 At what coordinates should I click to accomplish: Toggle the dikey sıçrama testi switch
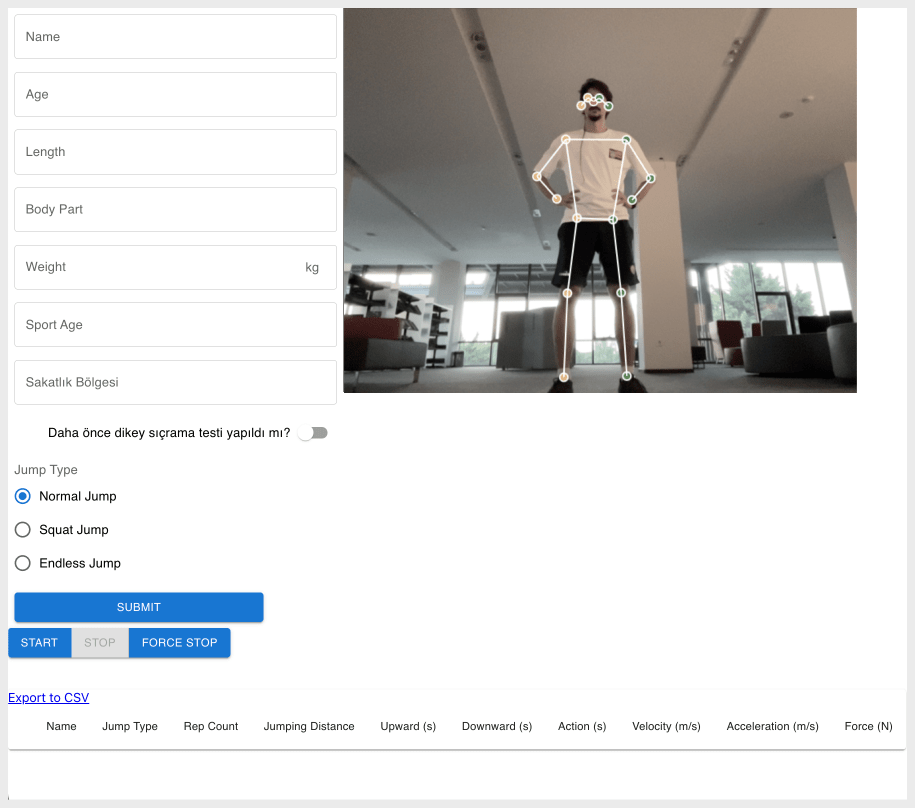pyautogui.click(x=314, y=433)
